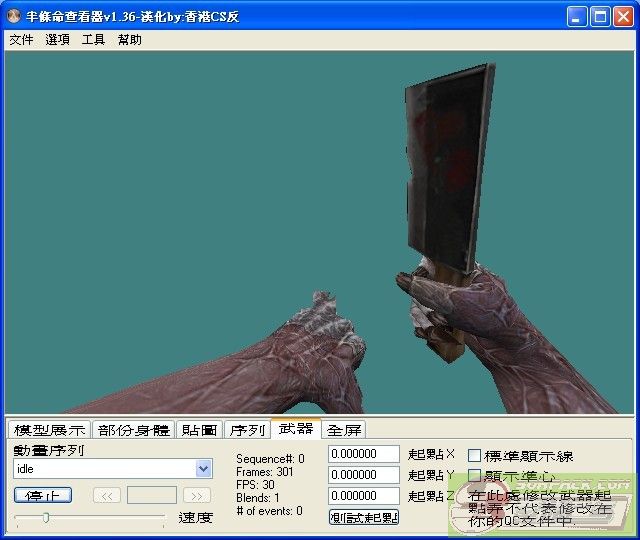
Task: Switch to the 部份身體 tab
Action: [134, 430]
